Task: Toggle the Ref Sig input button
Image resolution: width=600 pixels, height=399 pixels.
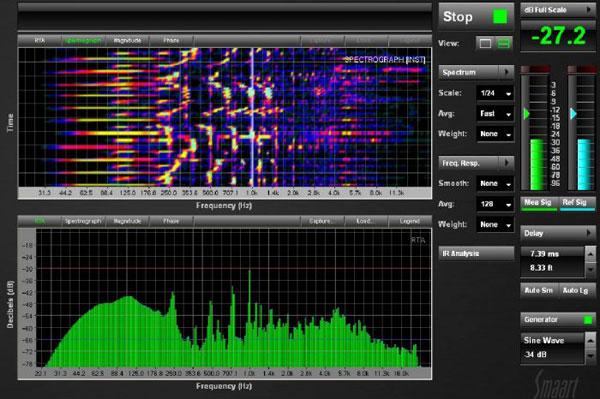Action: click(x=577, y=203)
